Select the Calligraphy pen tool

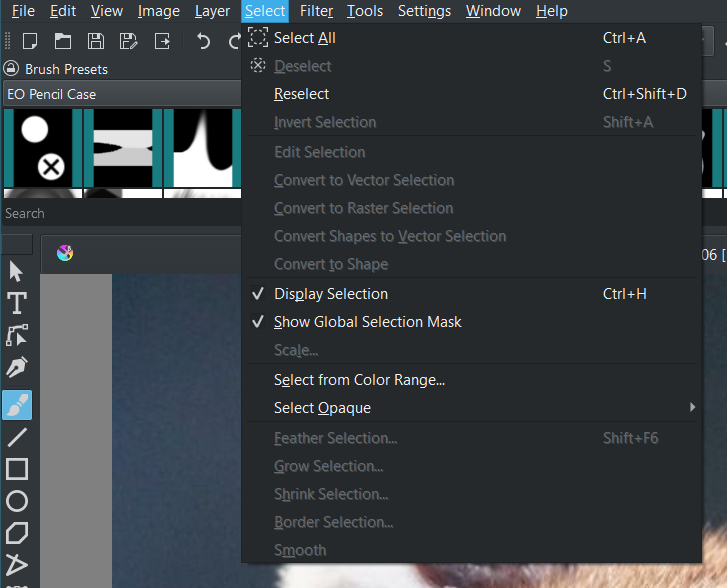[17, 367]
